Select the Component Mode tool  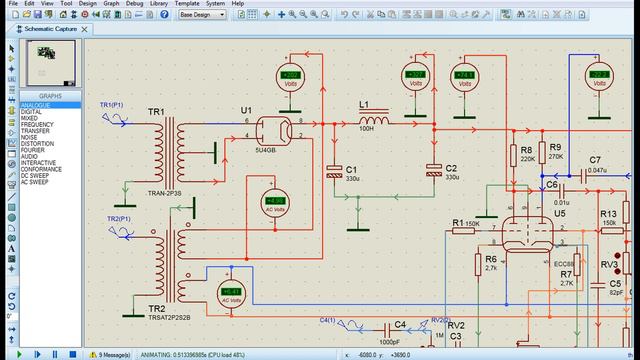[11, 59]
